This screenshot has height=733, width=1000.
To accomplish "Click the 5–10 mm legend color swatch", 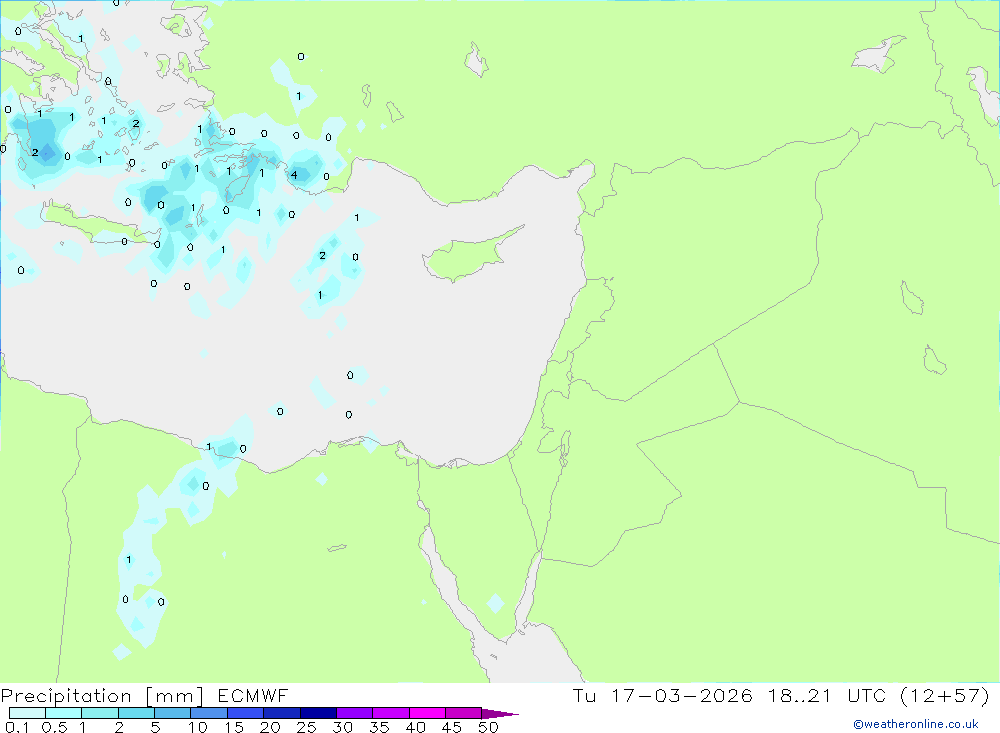I will point(173,713).
